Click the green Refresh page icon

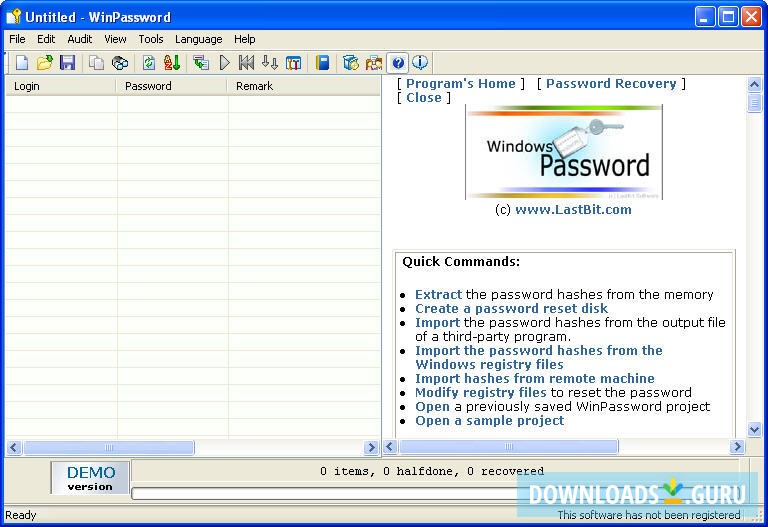[148, 63]
